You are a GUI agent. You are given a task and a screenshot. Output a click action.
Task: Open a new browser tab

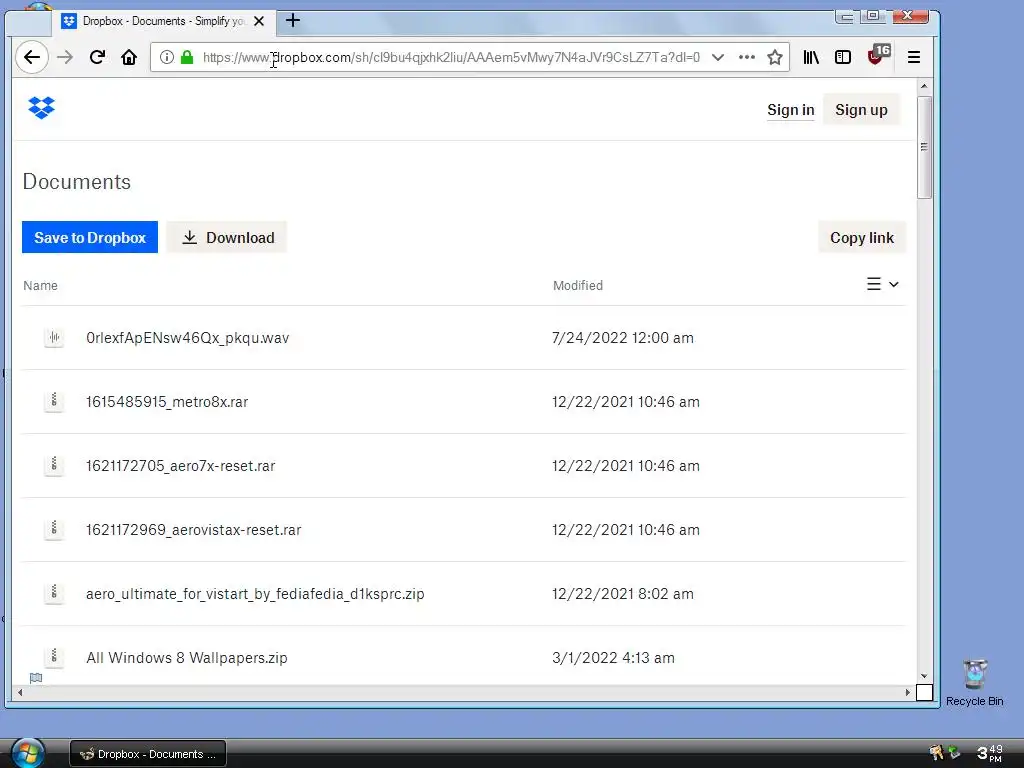coord(293,21)
